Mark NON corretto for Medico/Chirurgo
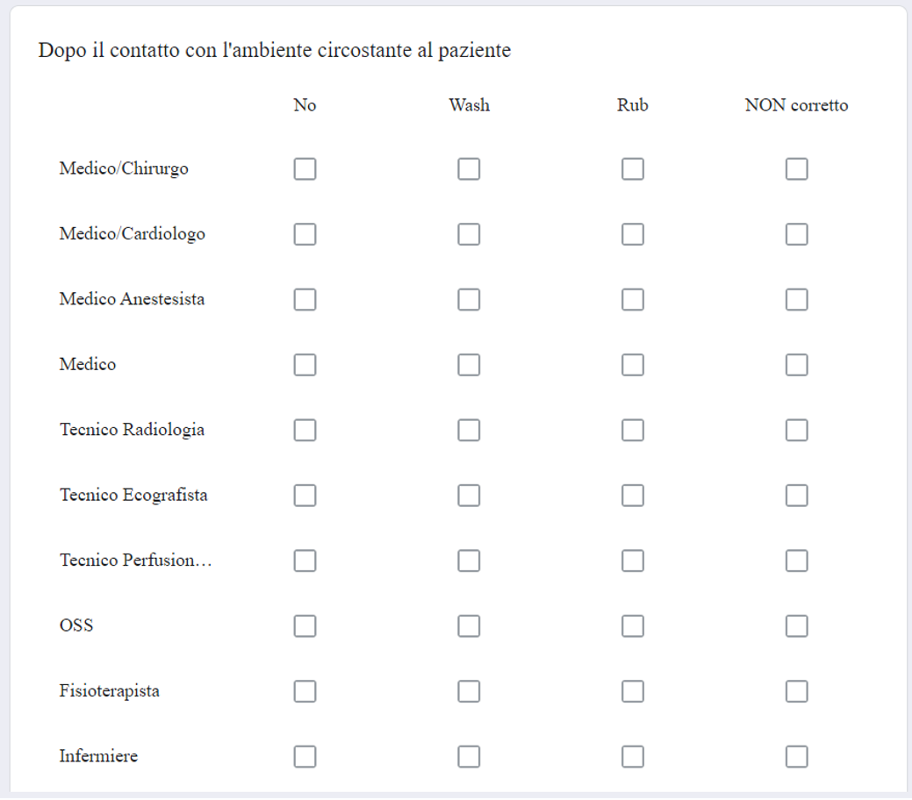The height and width of the screenshot is (800, 912). 797,169
